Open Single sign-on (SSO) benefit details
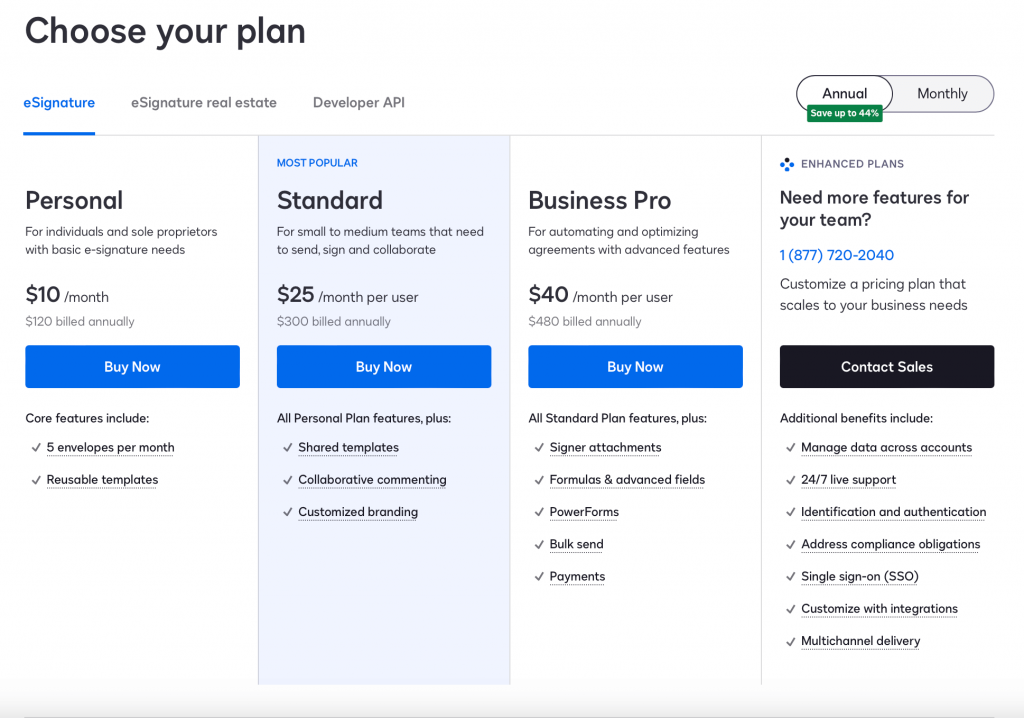 pos(859,577)
